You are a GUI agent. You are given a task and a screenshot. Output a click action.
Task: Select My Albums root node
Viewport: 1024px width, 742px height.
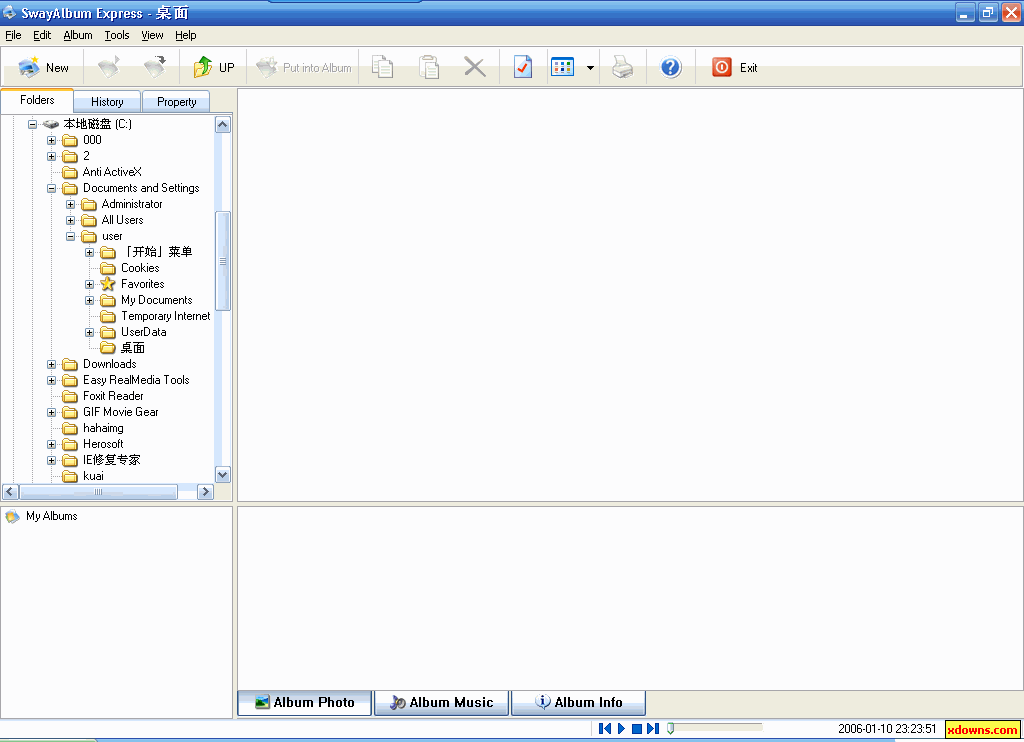pos(52,516)
